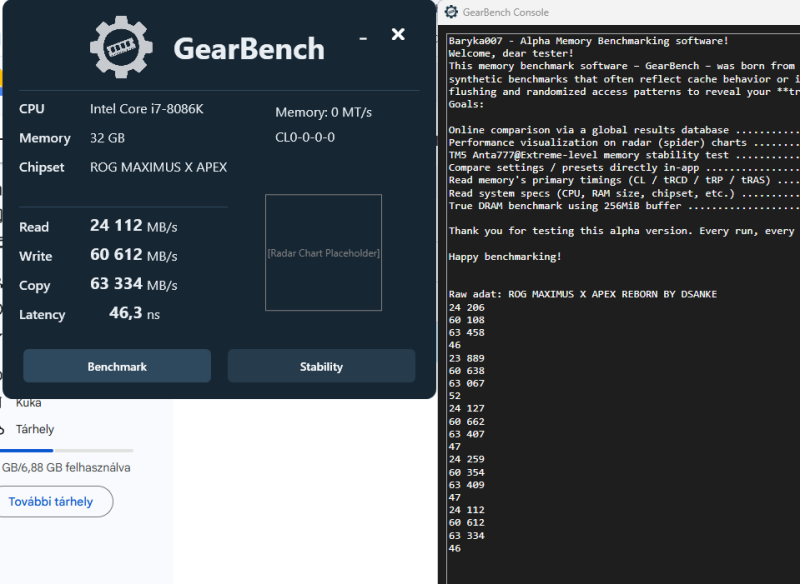800x584 pixels.
Task: Click the 'Raw adat: ROG MAXIMUS X APEX' line
Action: coord(583,294)
